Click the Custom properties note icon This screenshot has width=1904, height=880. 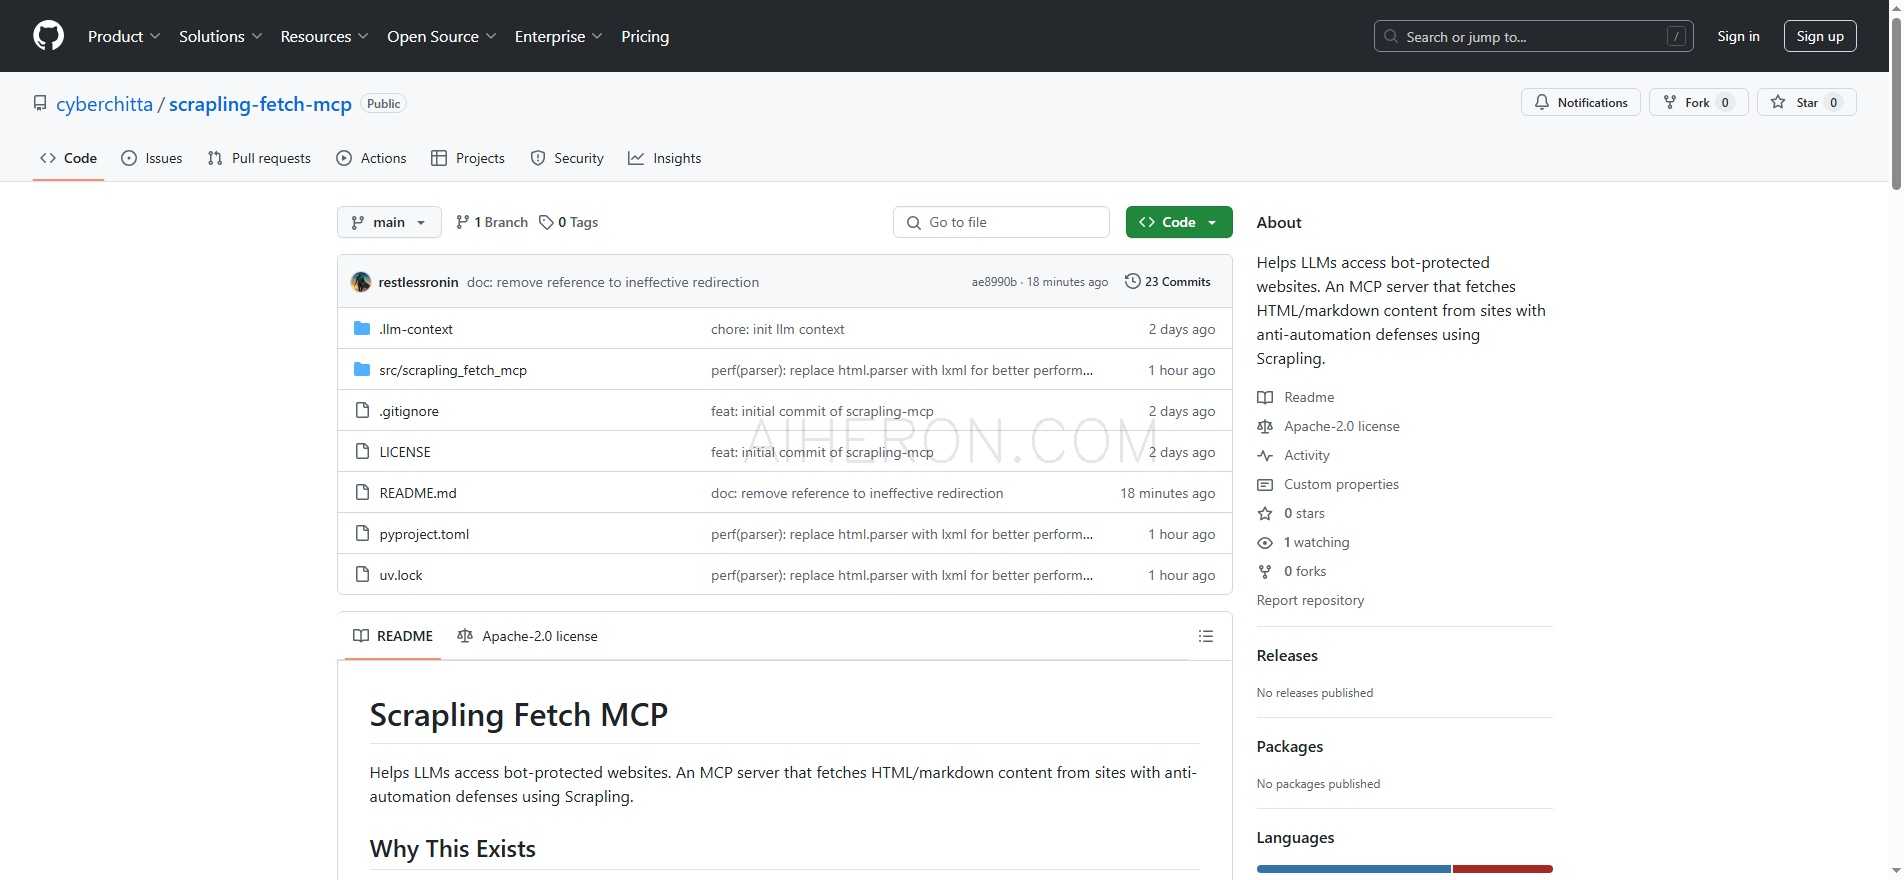(x=1265, y=484)
